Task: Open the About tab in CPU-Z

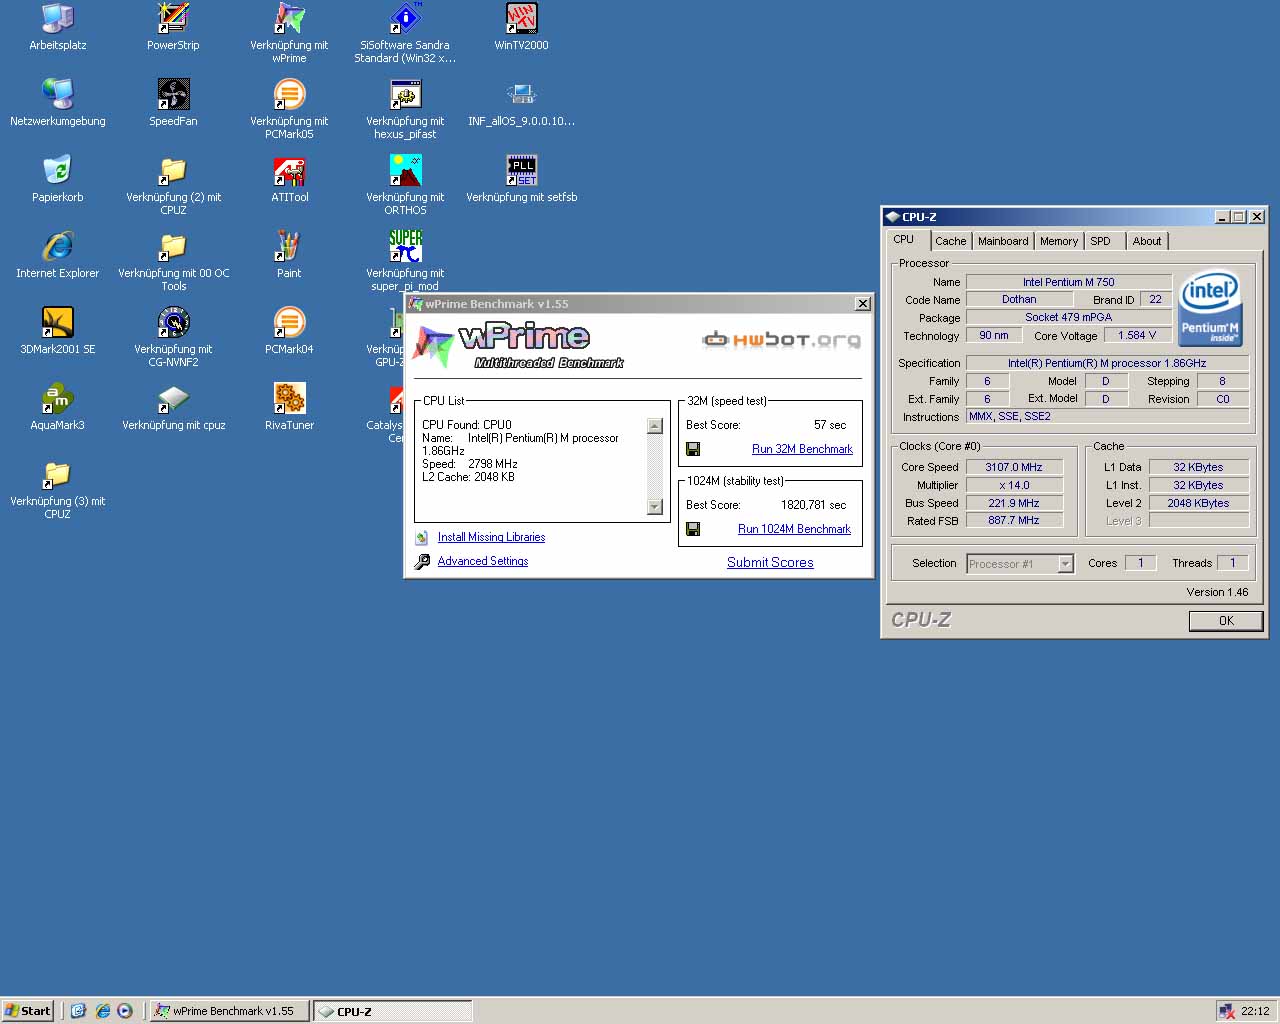Action: [x=1147, y=241]
